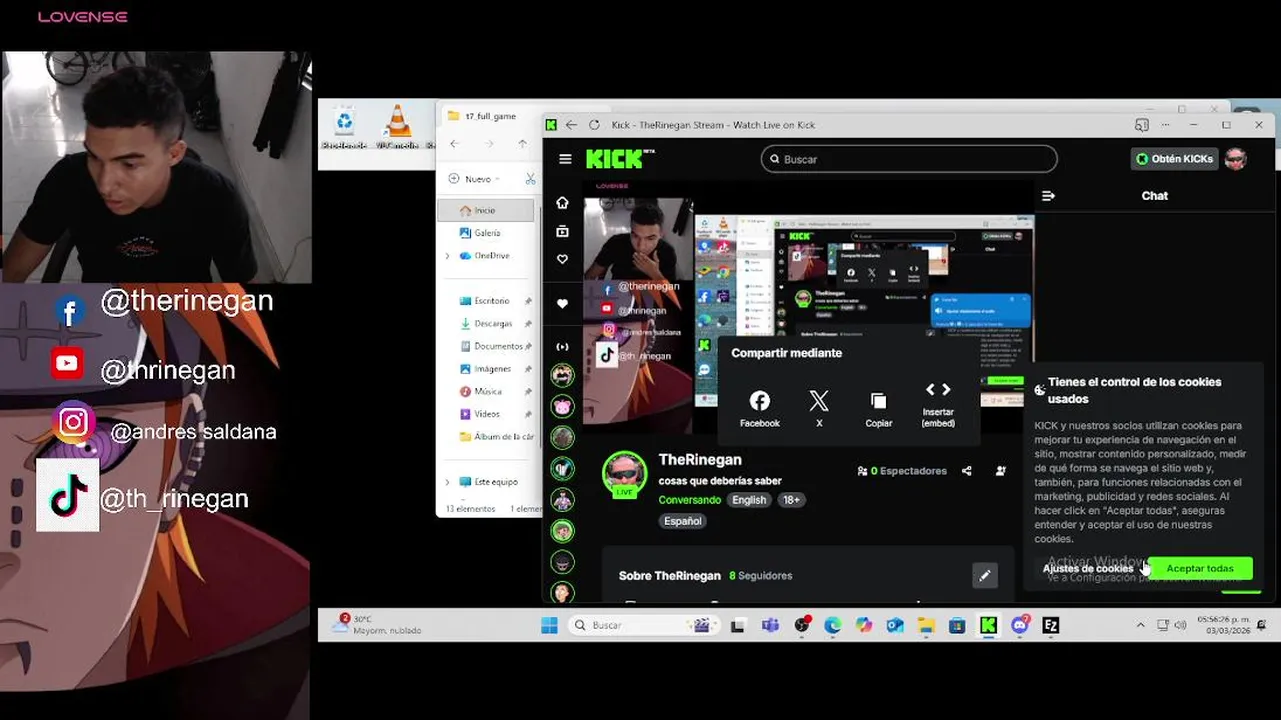This screenshot has height=720, width=1281.
Task: Click the English tag
Action: (x=749, y=500)
